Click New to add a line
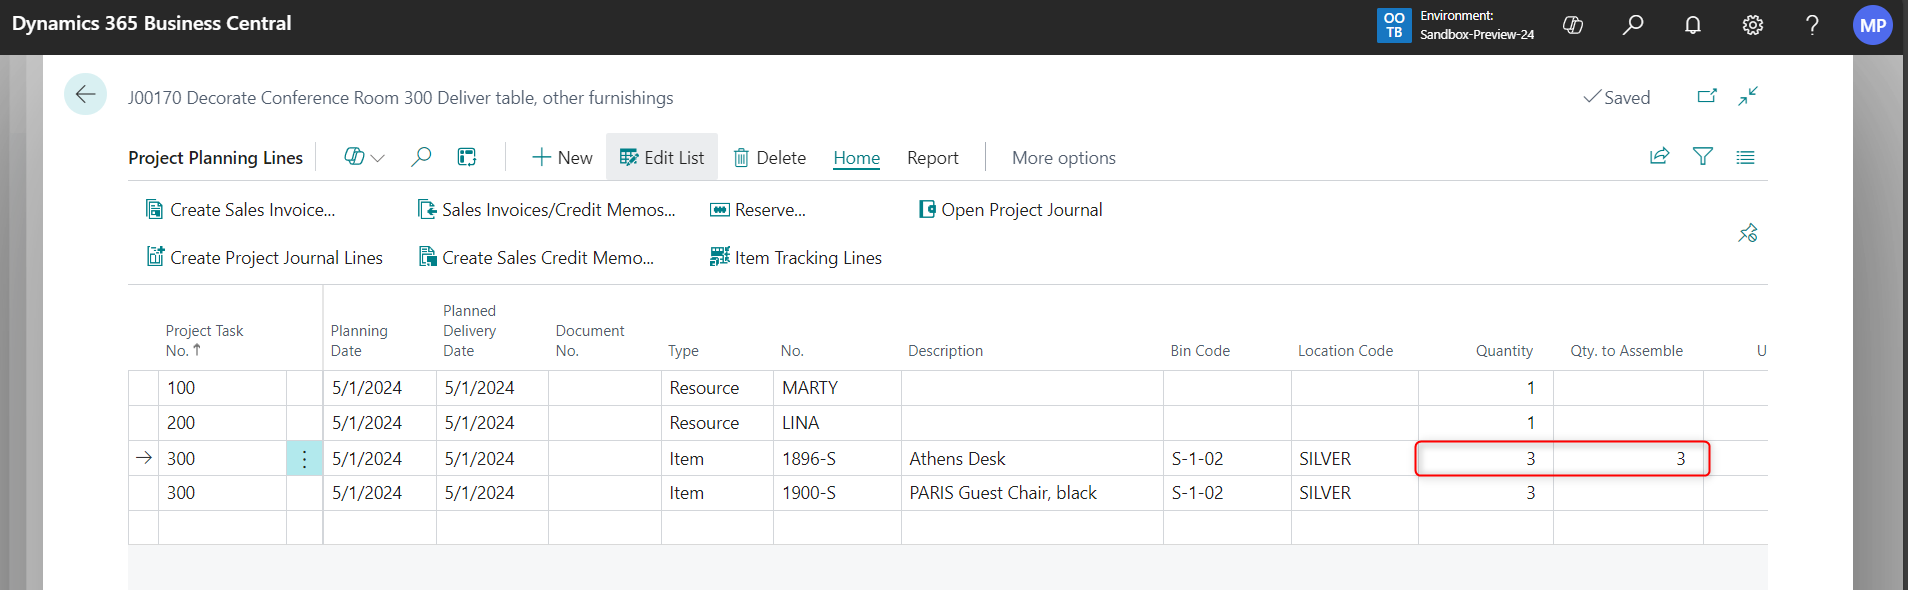This screenshot has width=1908, height=590. pos(562,157)
